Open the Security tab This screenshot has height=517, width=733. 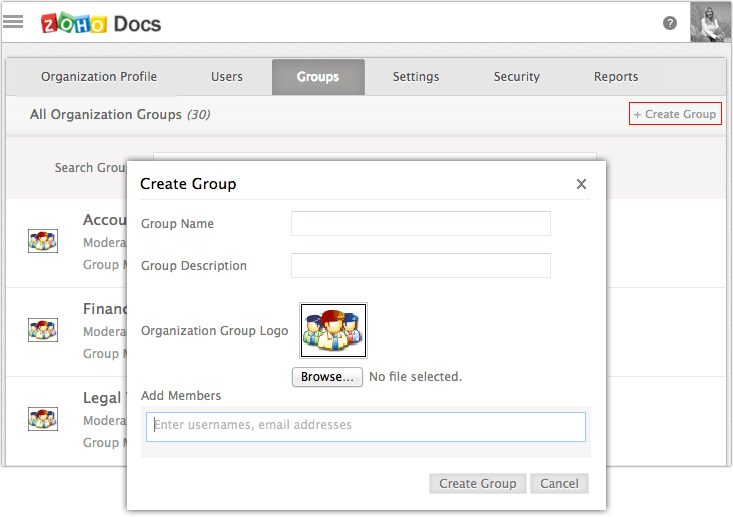coord(517,77)
